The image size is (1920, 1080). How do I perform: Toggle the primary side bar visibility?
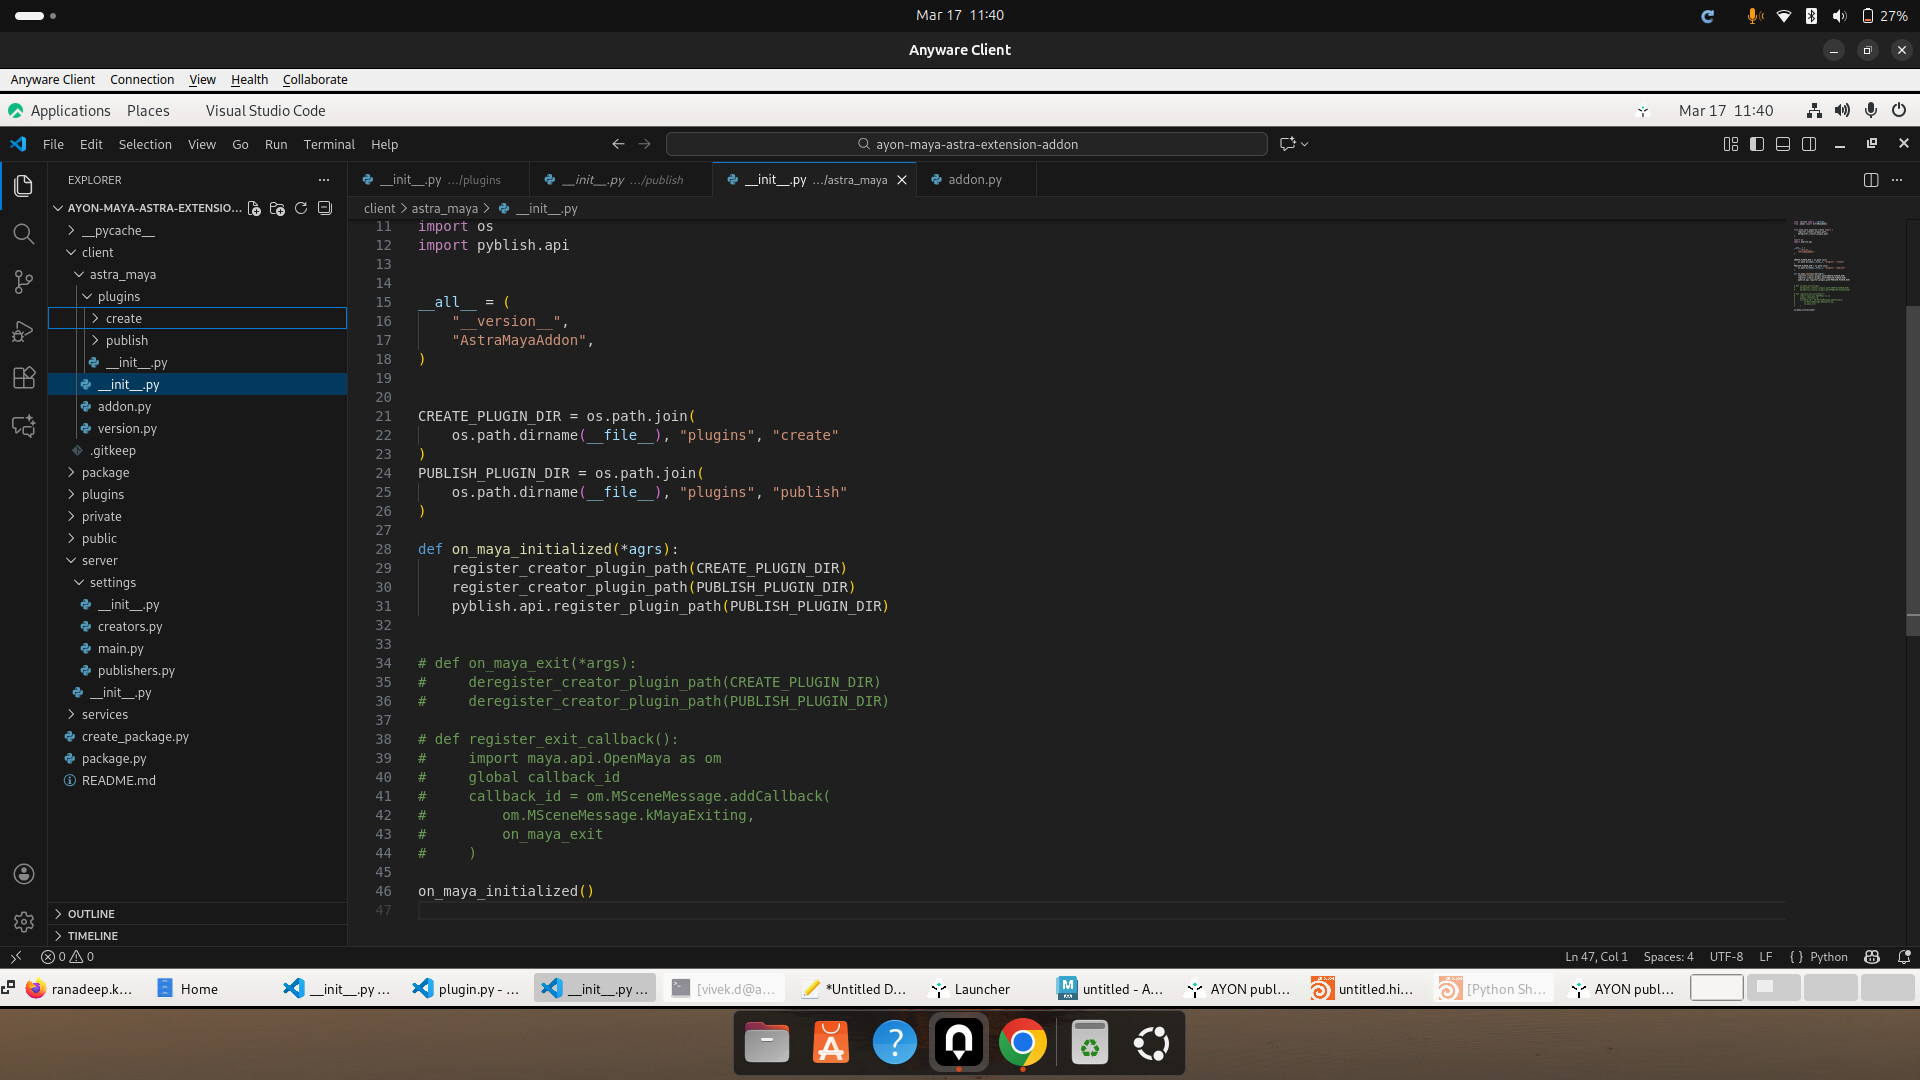tap(1757, 144)
